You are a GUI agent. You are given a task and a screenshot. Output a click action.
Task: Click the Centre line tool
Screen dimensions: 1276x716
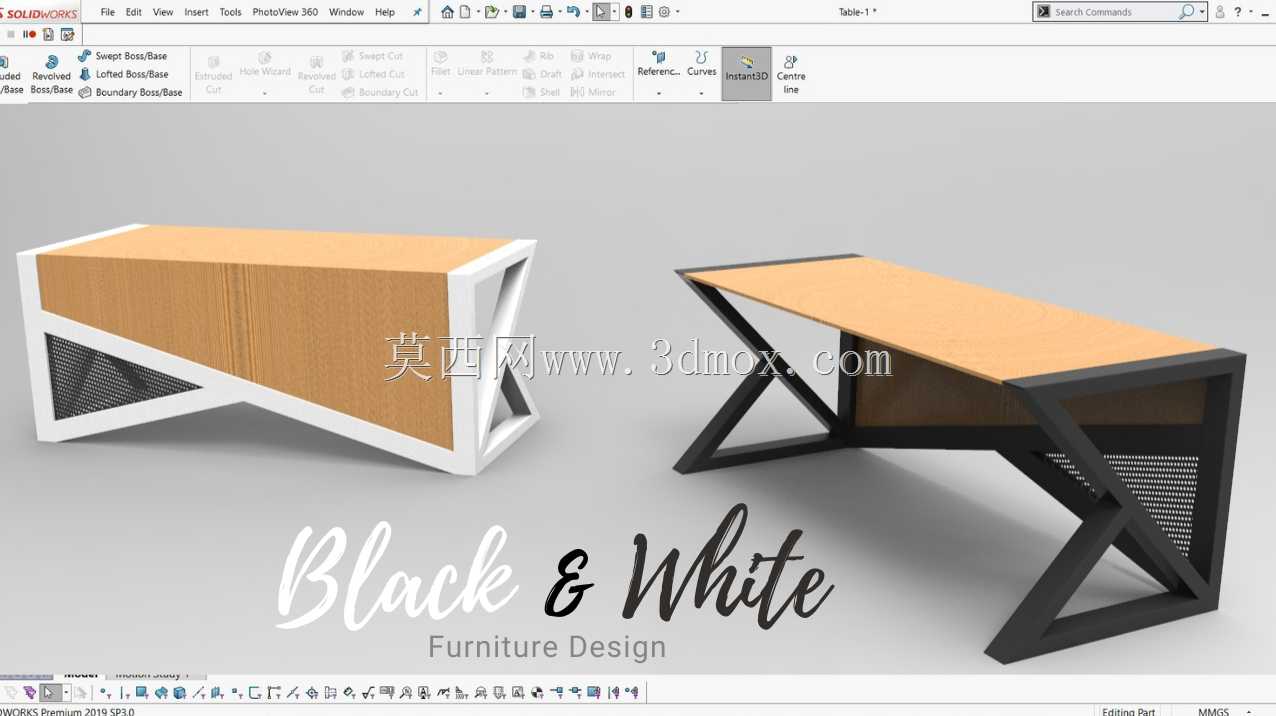click(x=791, y=74)
